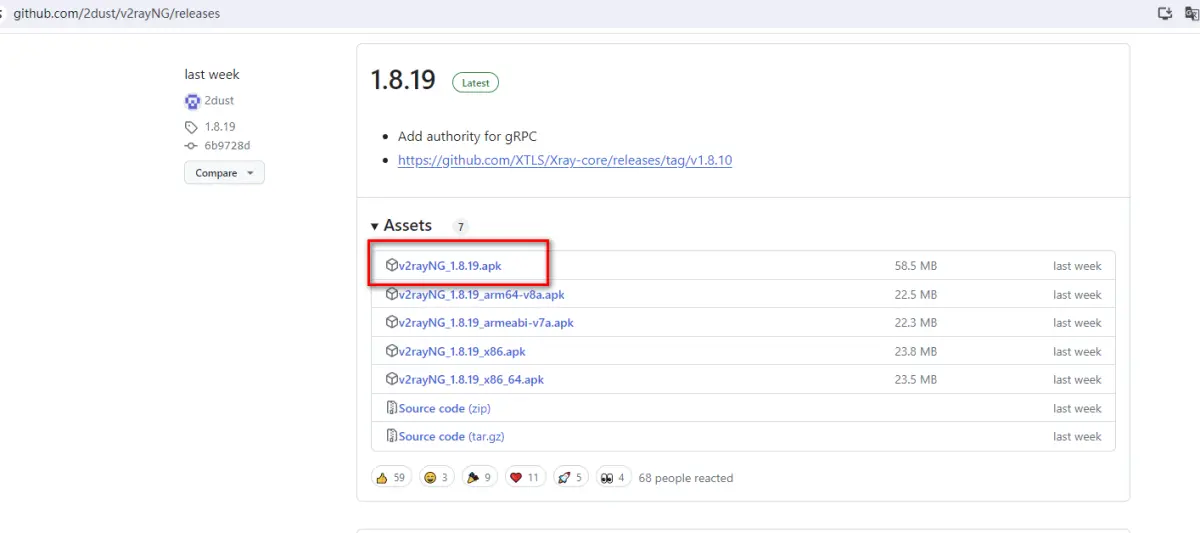Click the zip file icon beside Source code (zip)
This screenshot has width=1200, height=533.
click(x=392, y=408)
